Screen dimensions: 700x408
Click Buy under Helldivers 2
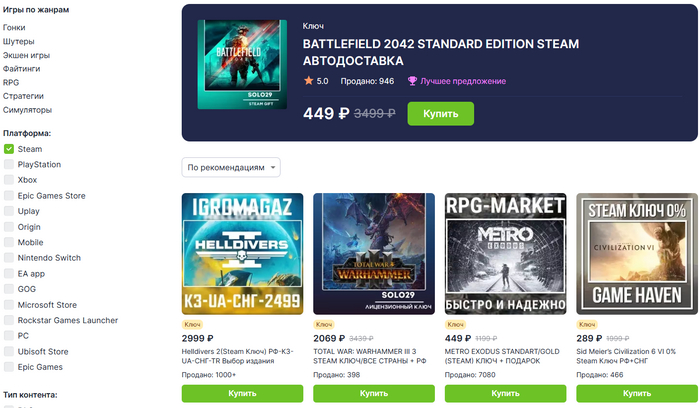tap(241, 394)
